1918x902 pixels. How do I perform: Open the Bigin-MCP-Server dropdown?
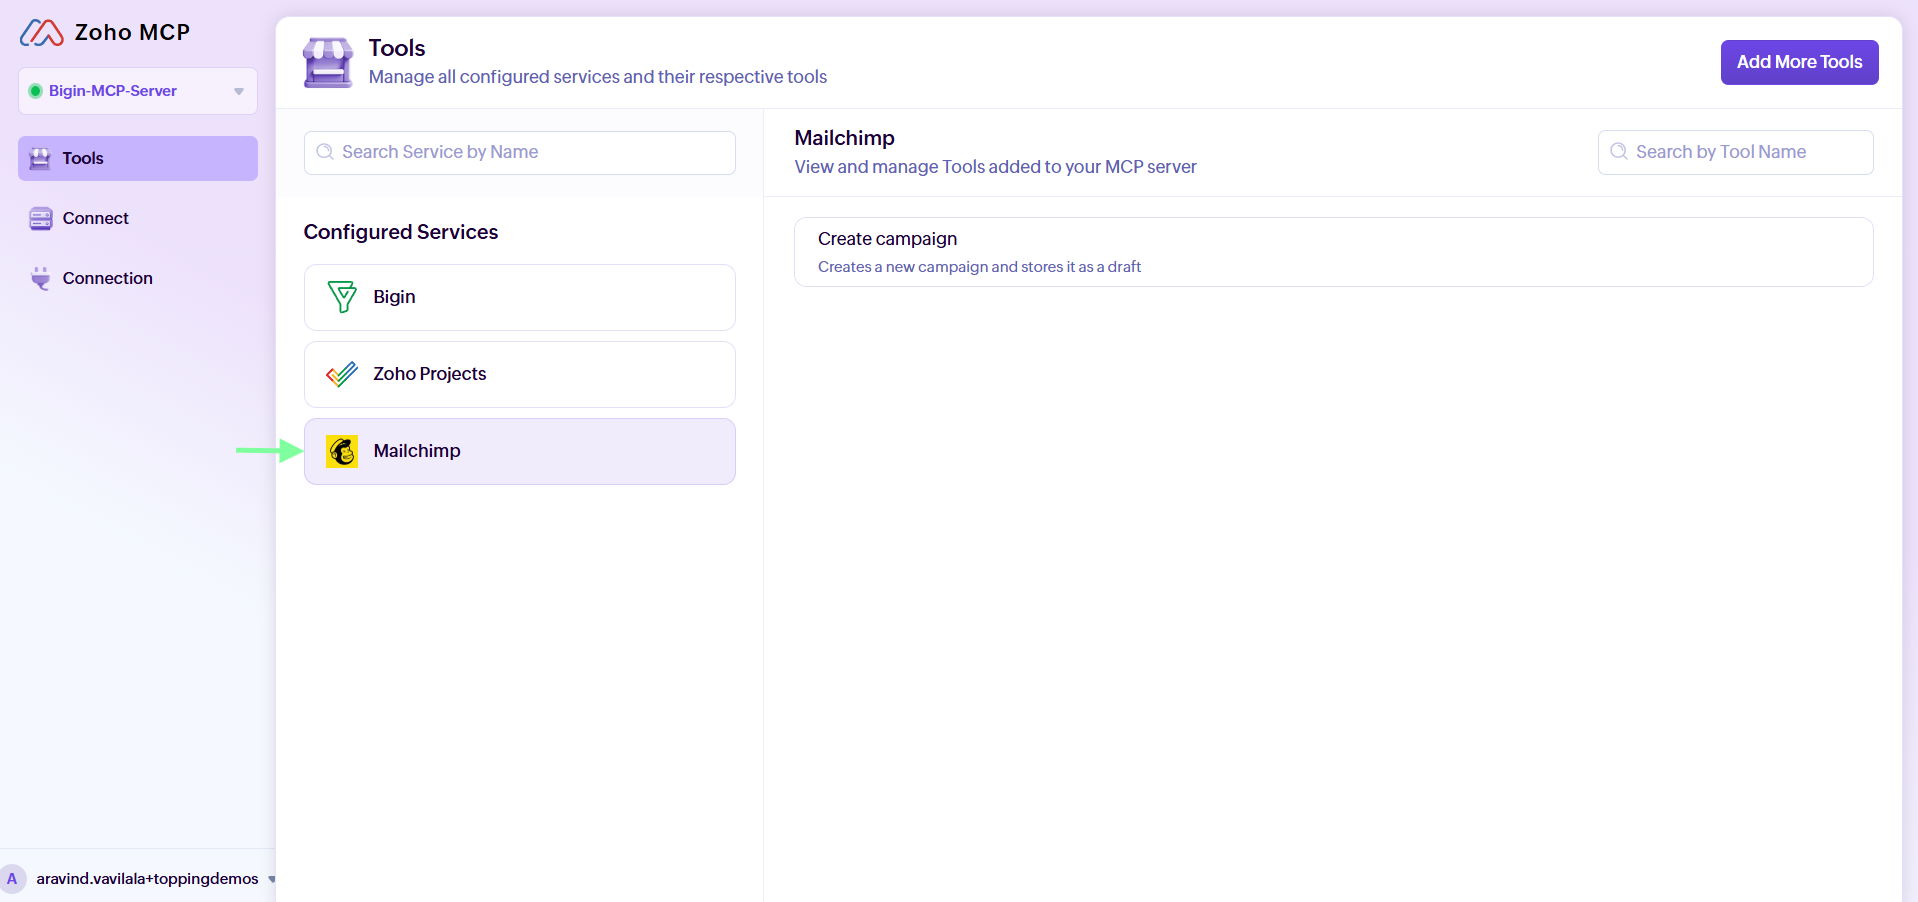[x=138, y=91]
